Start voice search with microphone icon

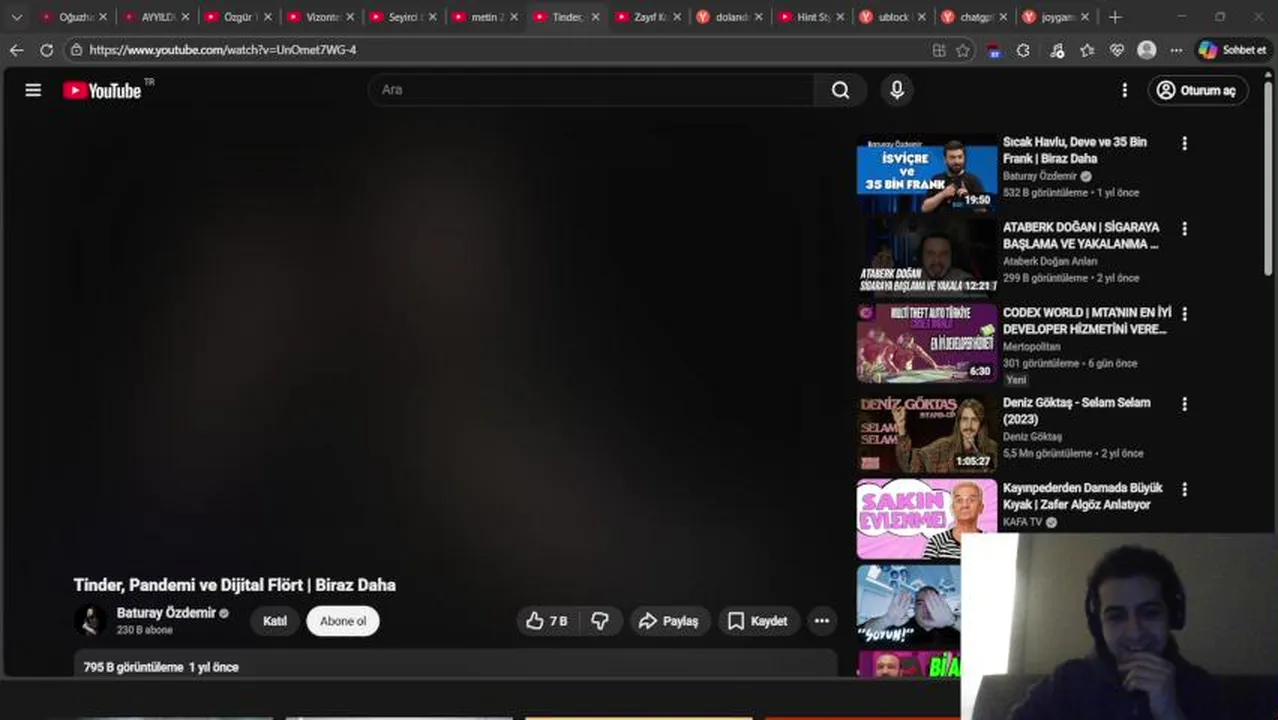897,90
